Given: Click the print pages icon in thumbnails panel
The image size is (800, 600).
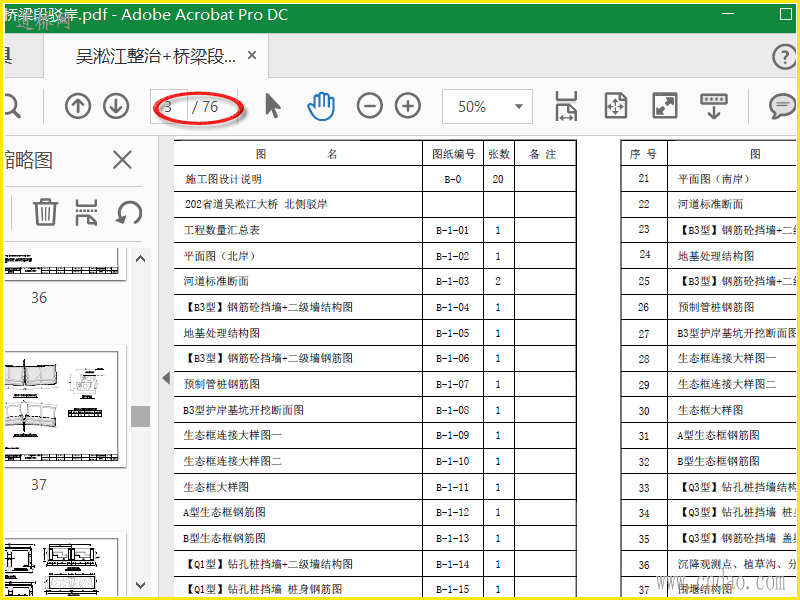Looking at the screenshot, I should pos(86,212).
